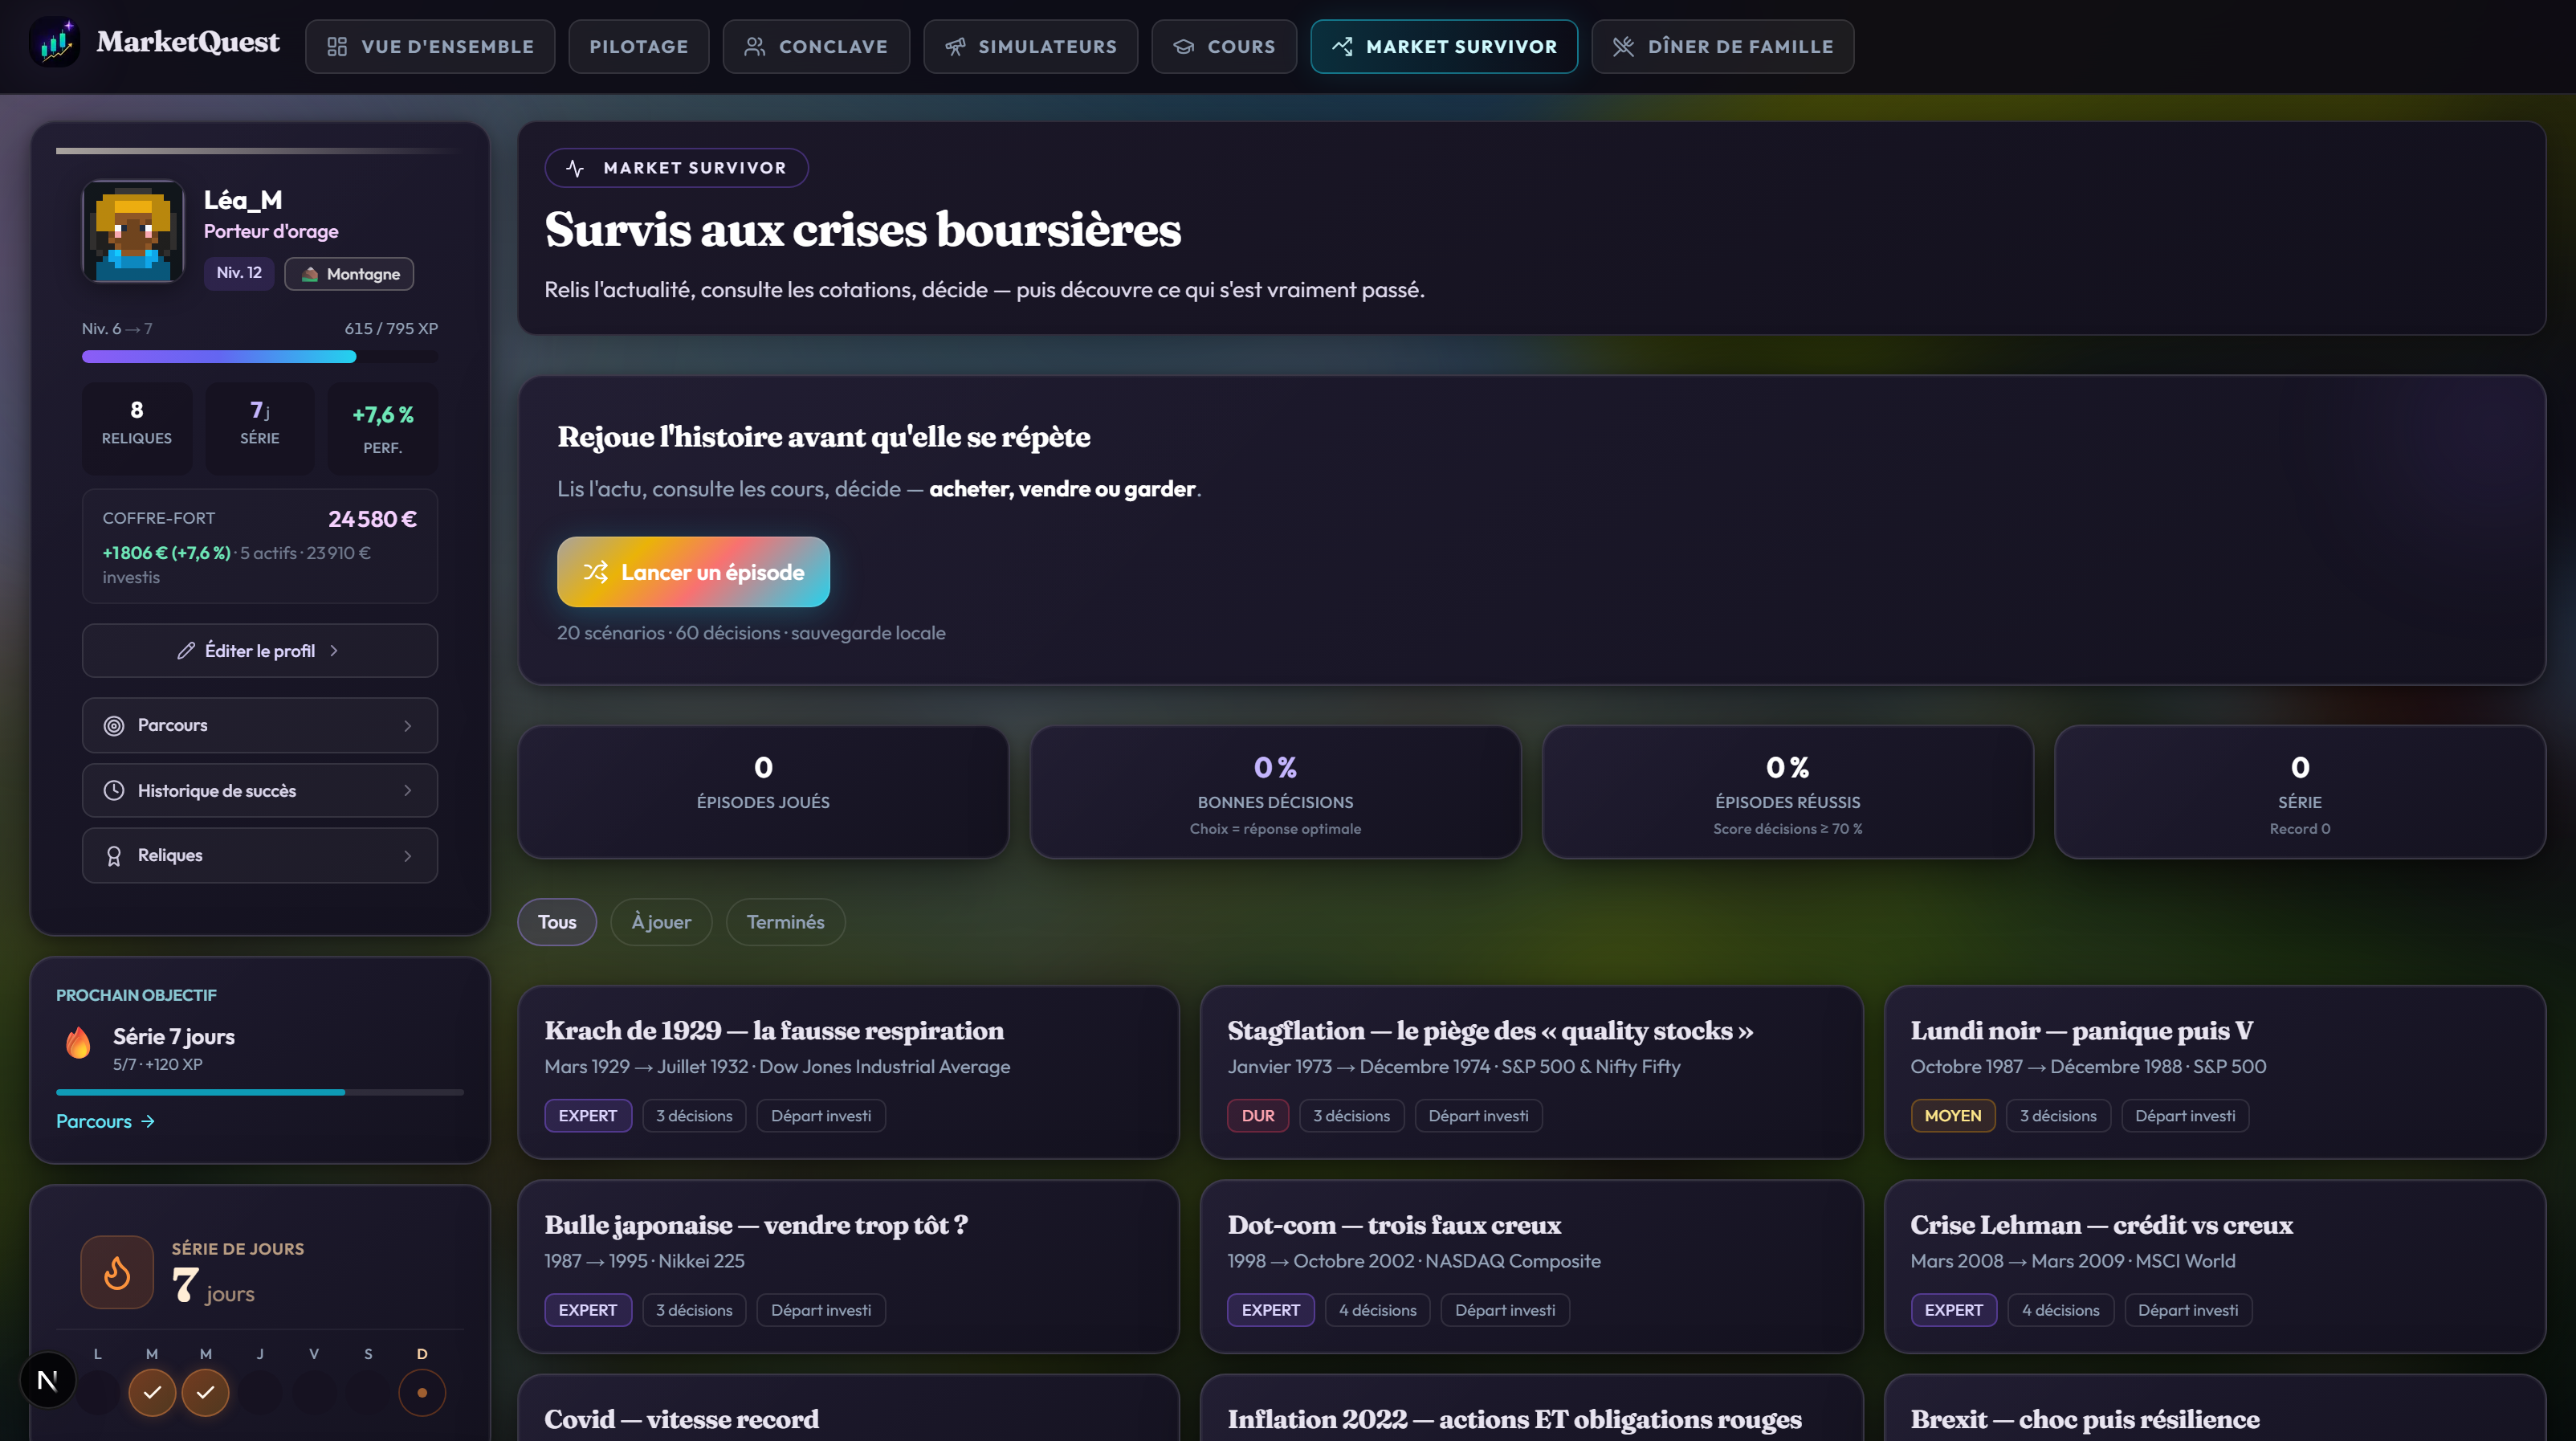Open the Dot-com trois faux creux card
This screenshot has width=2576, height=1441.
click(1531, 1267)
